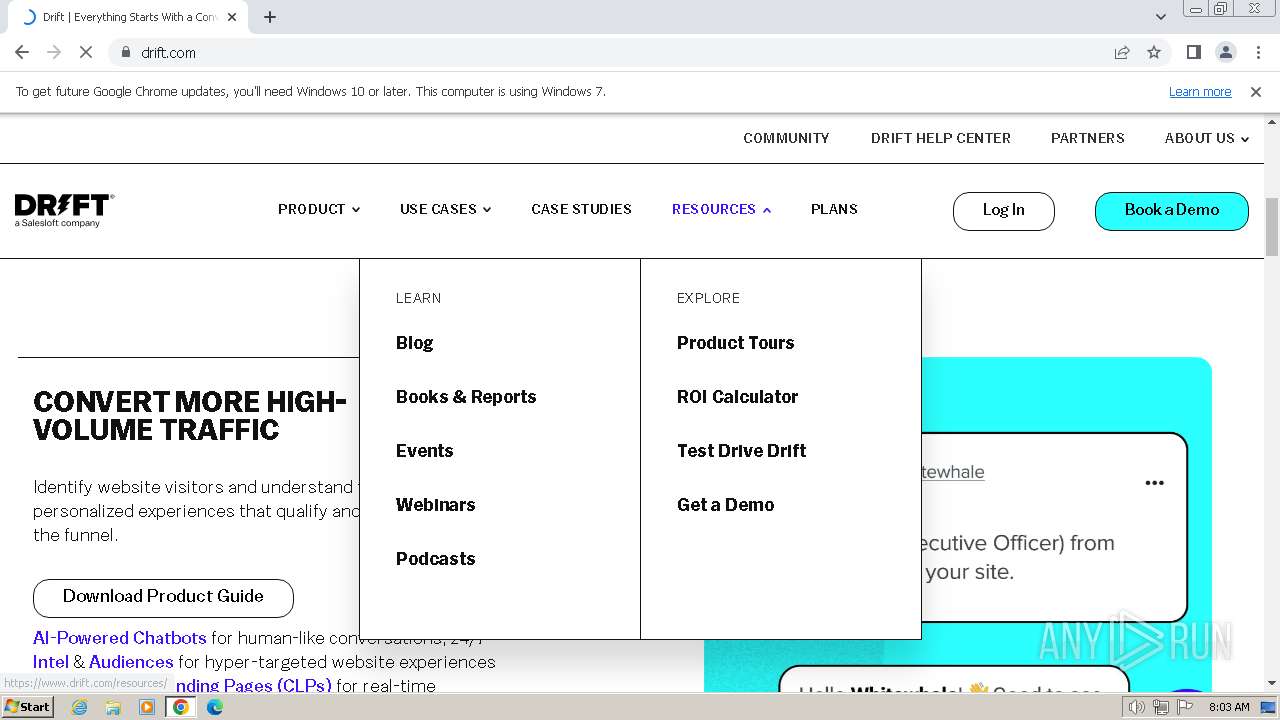Expand the USE CASES menu
This screenshot has width=1280, height=720.
coord(445,209)
